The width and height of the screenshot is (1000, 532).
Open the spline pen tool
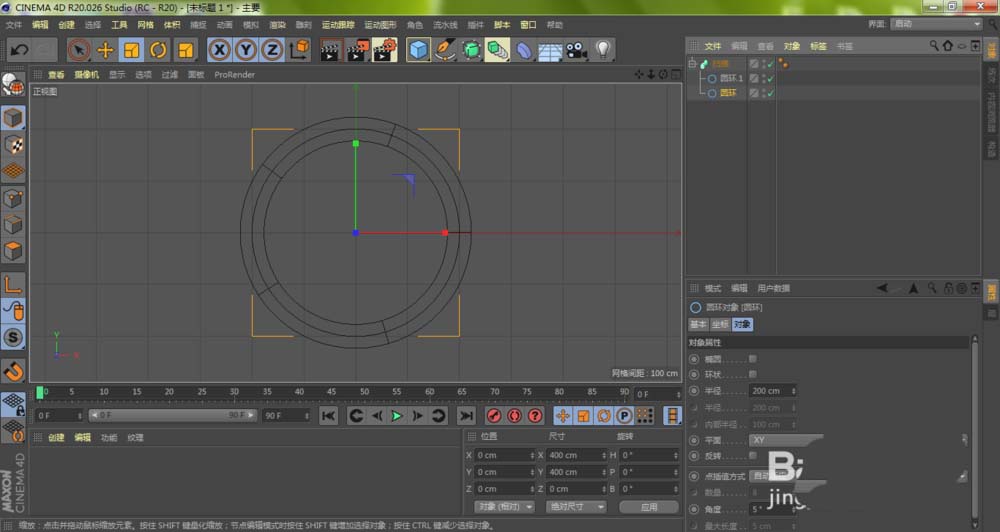click(x=445, y=50)
